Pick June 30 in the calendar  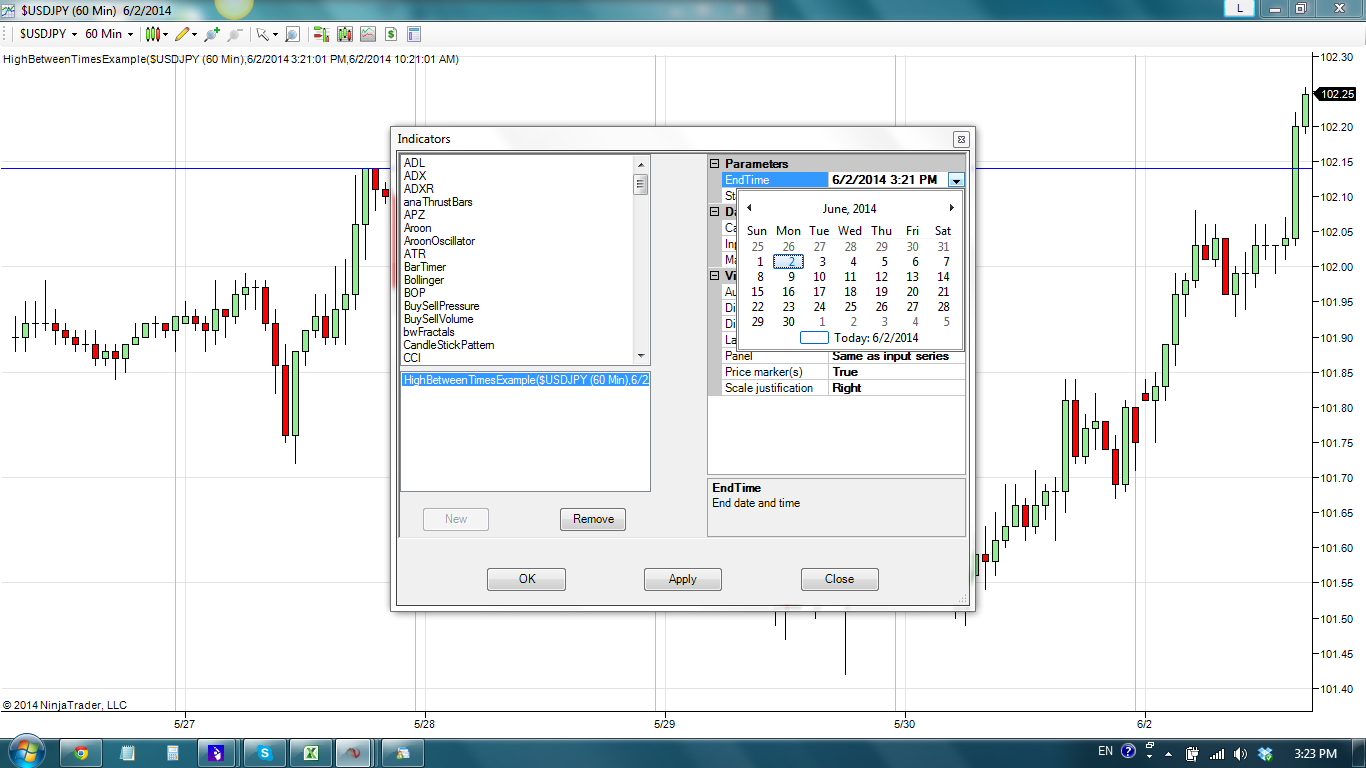pos(788,322)
